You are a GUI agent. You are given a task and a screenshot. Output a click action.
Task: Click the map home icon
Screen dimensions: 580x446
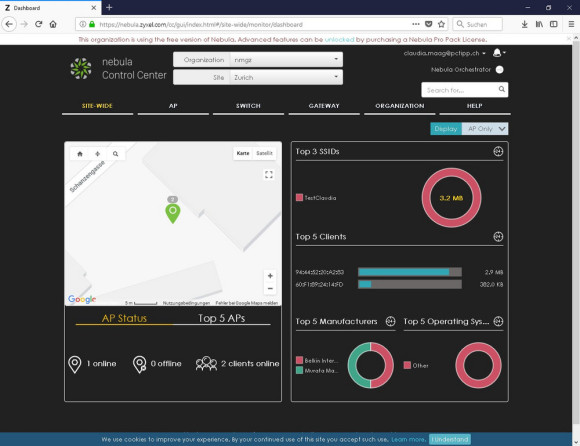pos(80,154)
